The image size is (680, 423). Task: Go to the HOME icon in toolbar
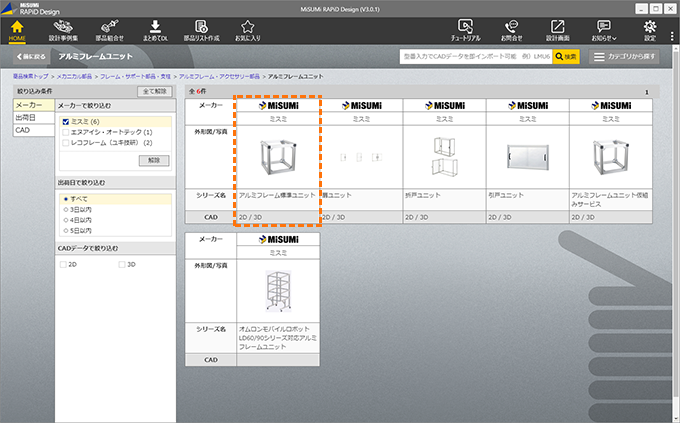click(17, 29)
